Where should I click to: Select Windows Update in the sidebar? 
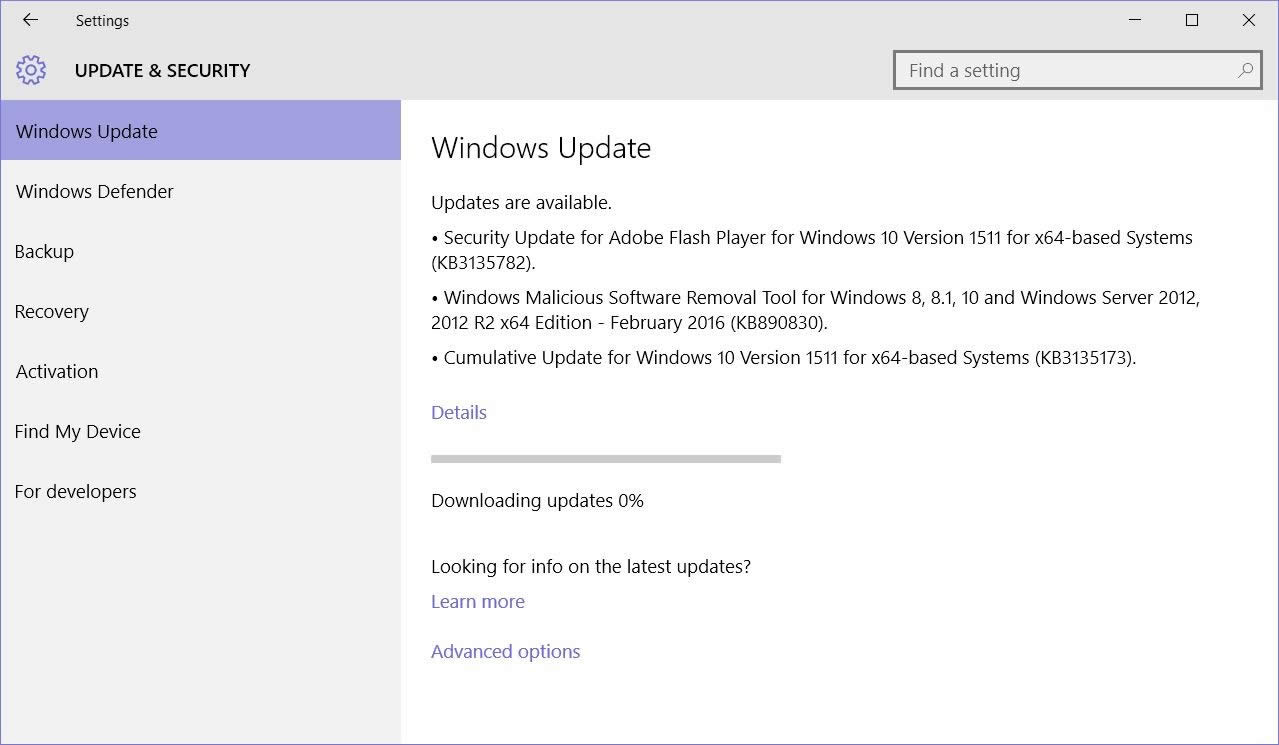86,131
